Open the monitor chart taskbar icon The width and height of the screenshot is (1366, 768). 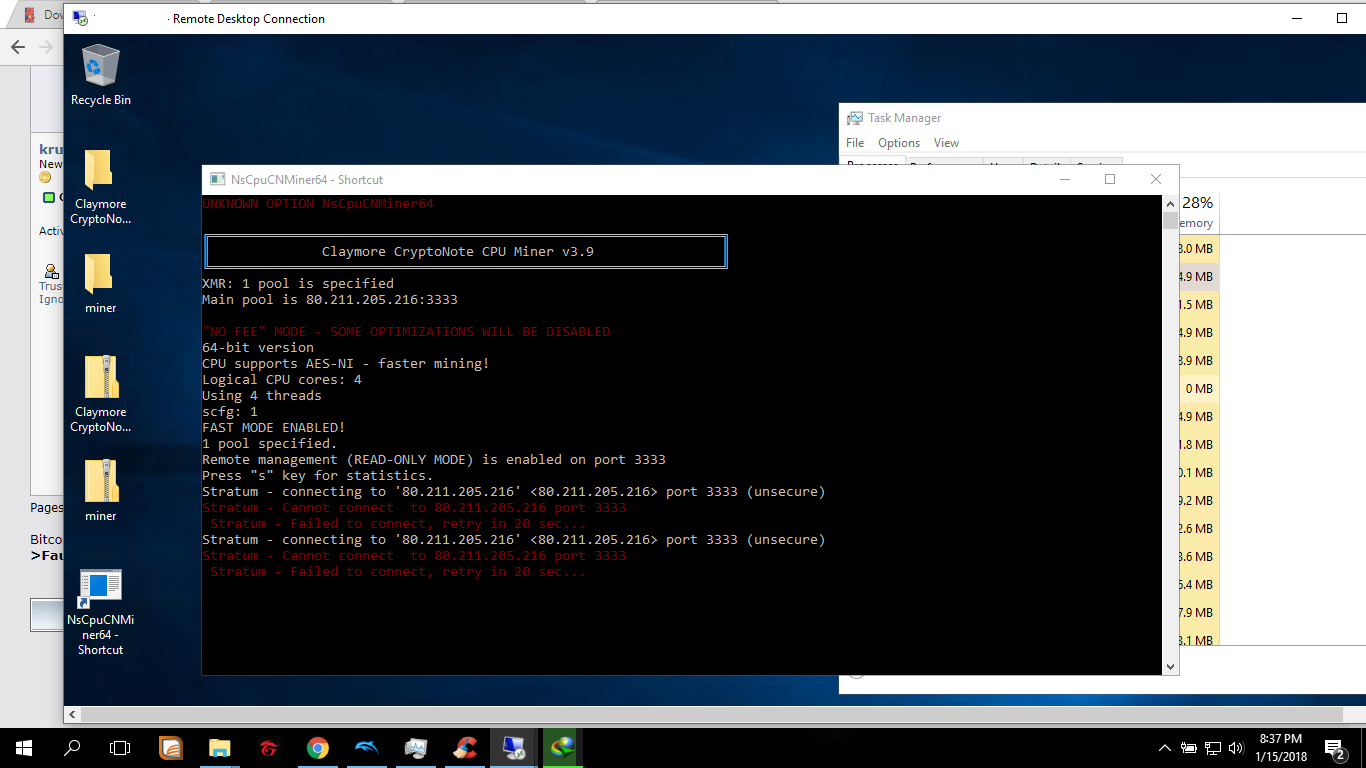[415, 747]
